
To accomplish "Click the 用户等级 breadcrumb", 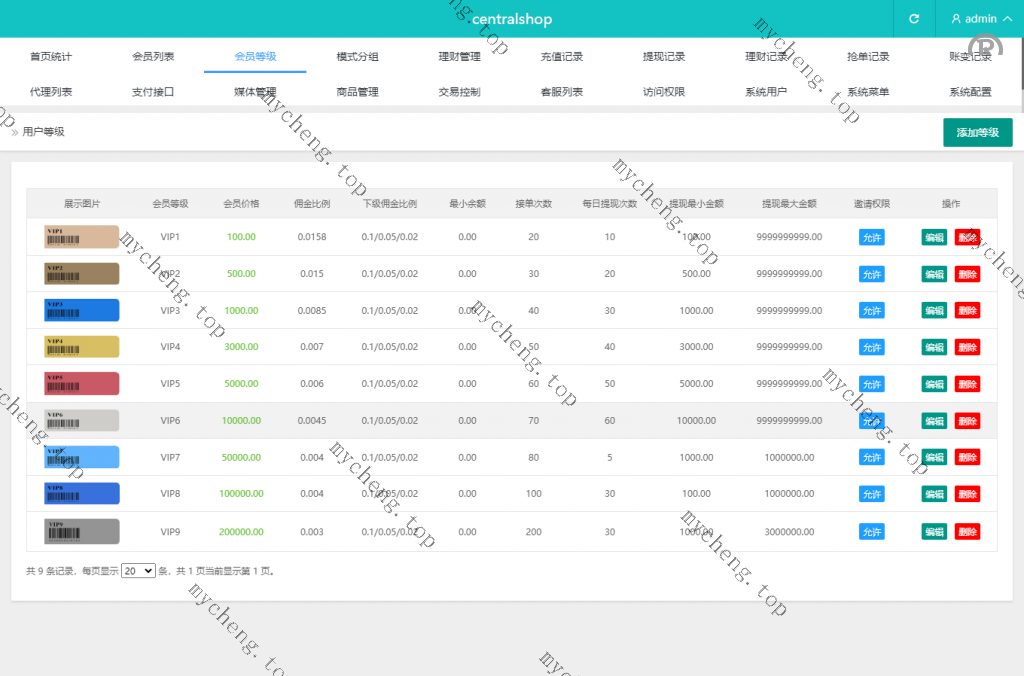I will tap(43, 132).
